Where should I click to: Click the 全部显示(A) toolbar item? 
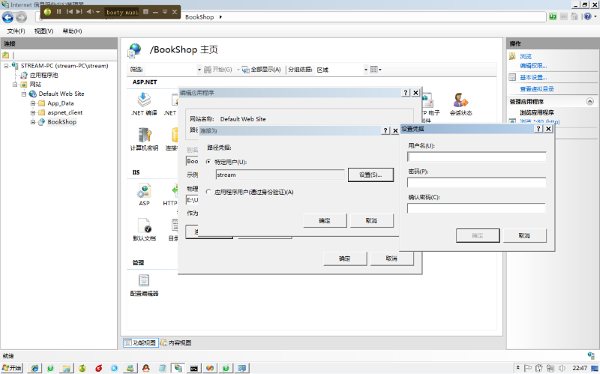(262, 70)
